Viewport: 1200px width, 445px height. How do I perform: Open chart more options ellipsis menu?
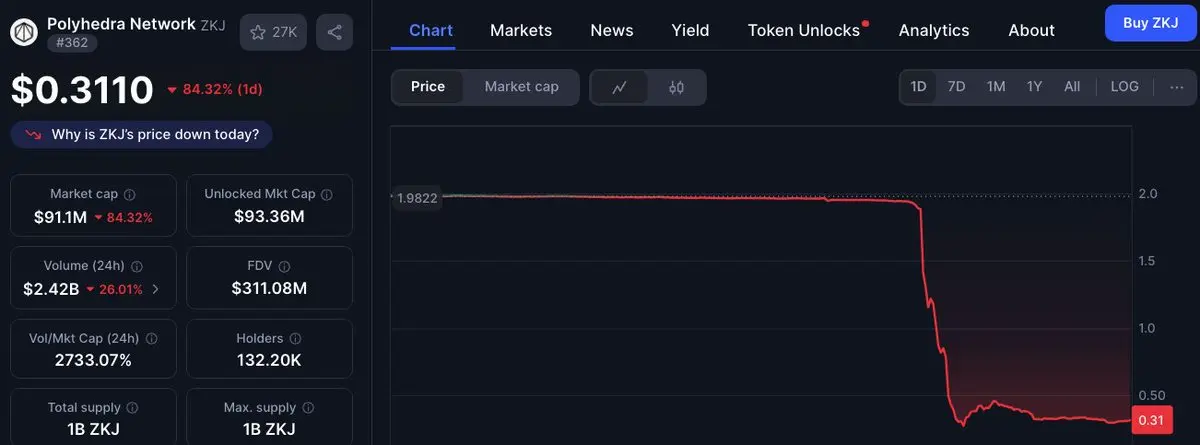(1175, 87)
